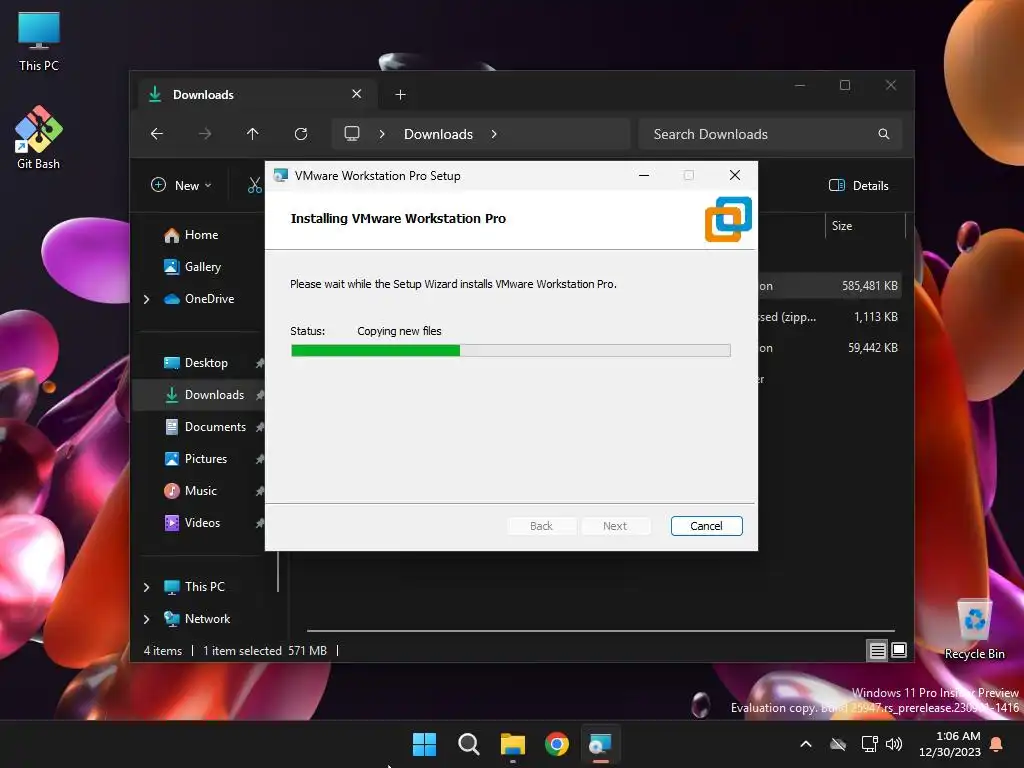The image size is (1024, 768).
Task: Open Desktop quick access folder
Action: [x=206, y=363]
